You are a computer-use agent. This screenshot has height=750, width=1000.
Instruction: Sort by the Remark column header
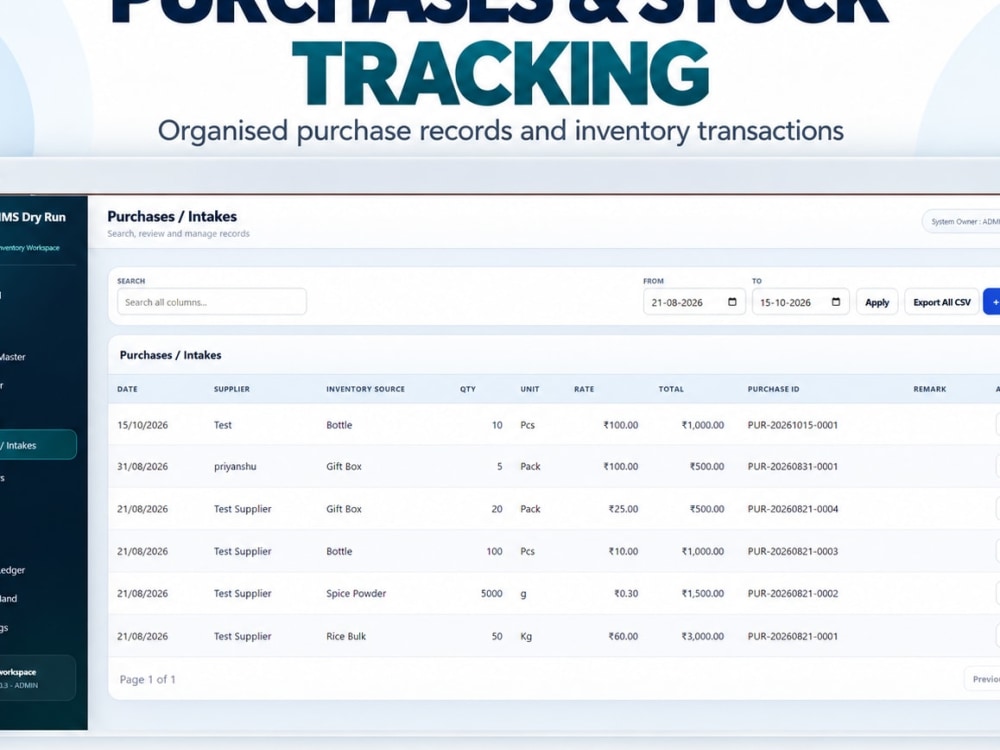click(x=930, y=389)
